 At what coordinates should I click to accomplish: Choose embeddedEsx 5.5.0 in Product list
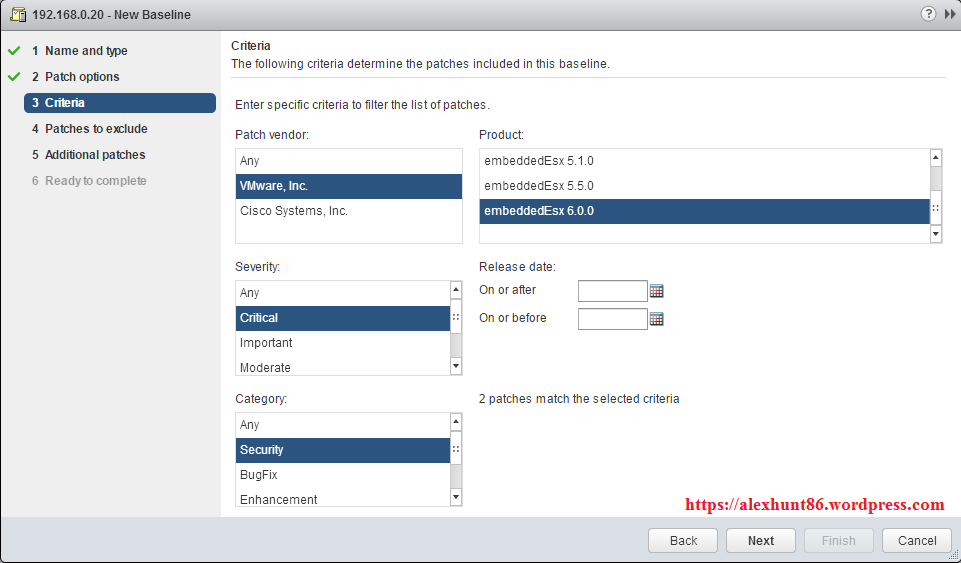(539, 186)
